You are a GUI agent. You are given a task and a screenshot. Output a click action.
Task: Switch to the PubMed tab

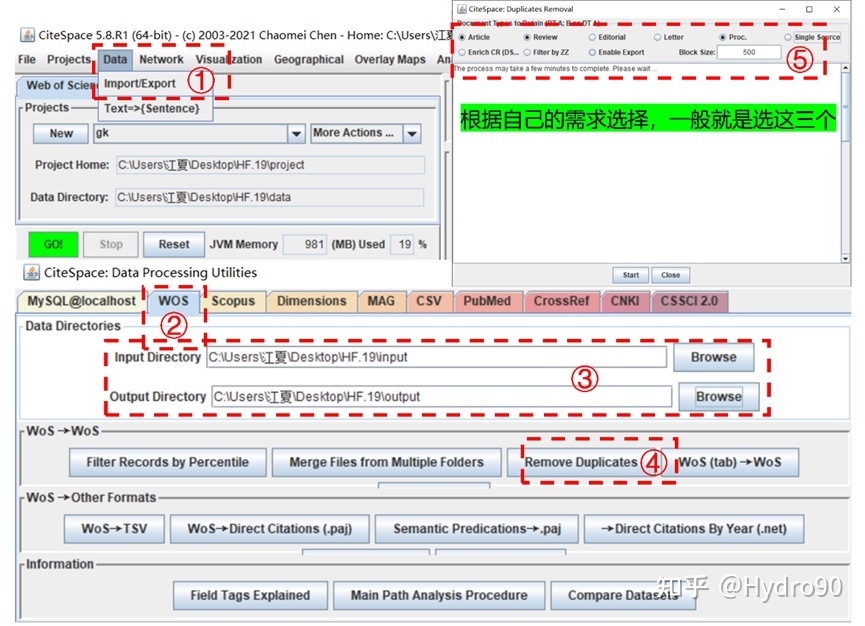click(487, 301)
